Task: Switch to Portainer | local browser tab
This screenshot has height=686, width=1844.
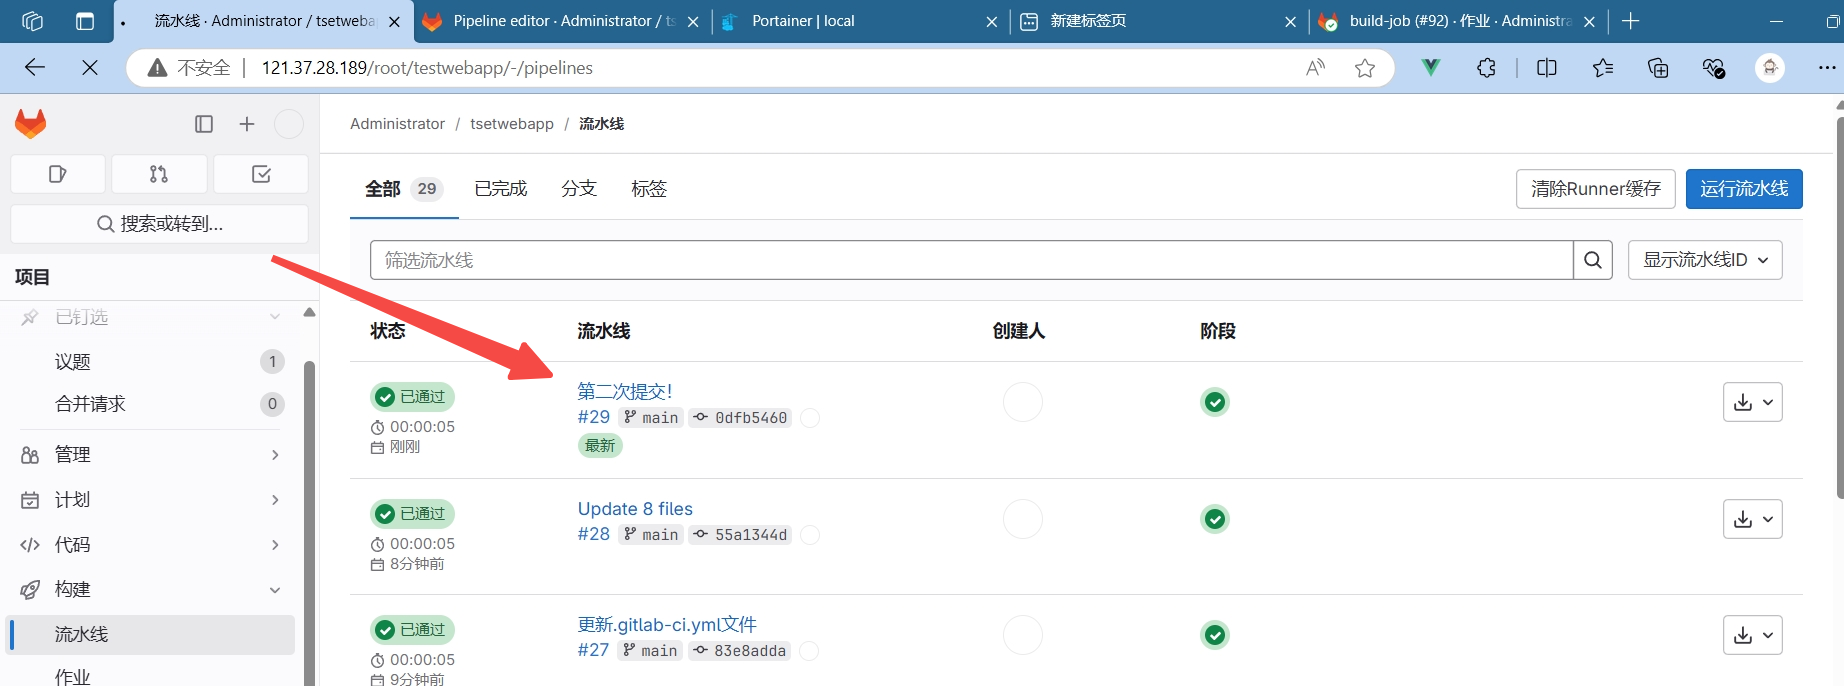Action: click(x=860, y=21)
